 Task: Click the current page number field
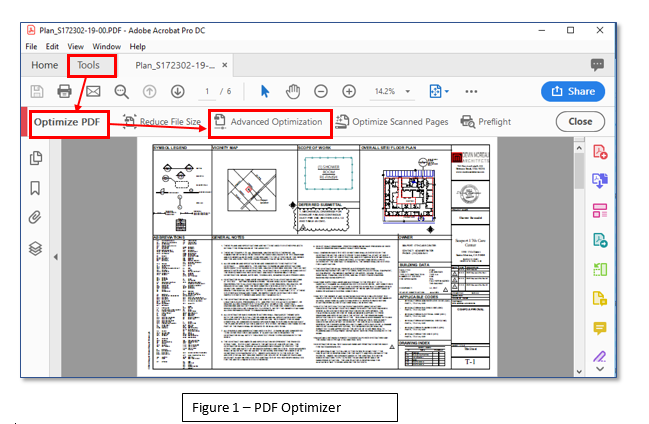(x=207, y=92)
